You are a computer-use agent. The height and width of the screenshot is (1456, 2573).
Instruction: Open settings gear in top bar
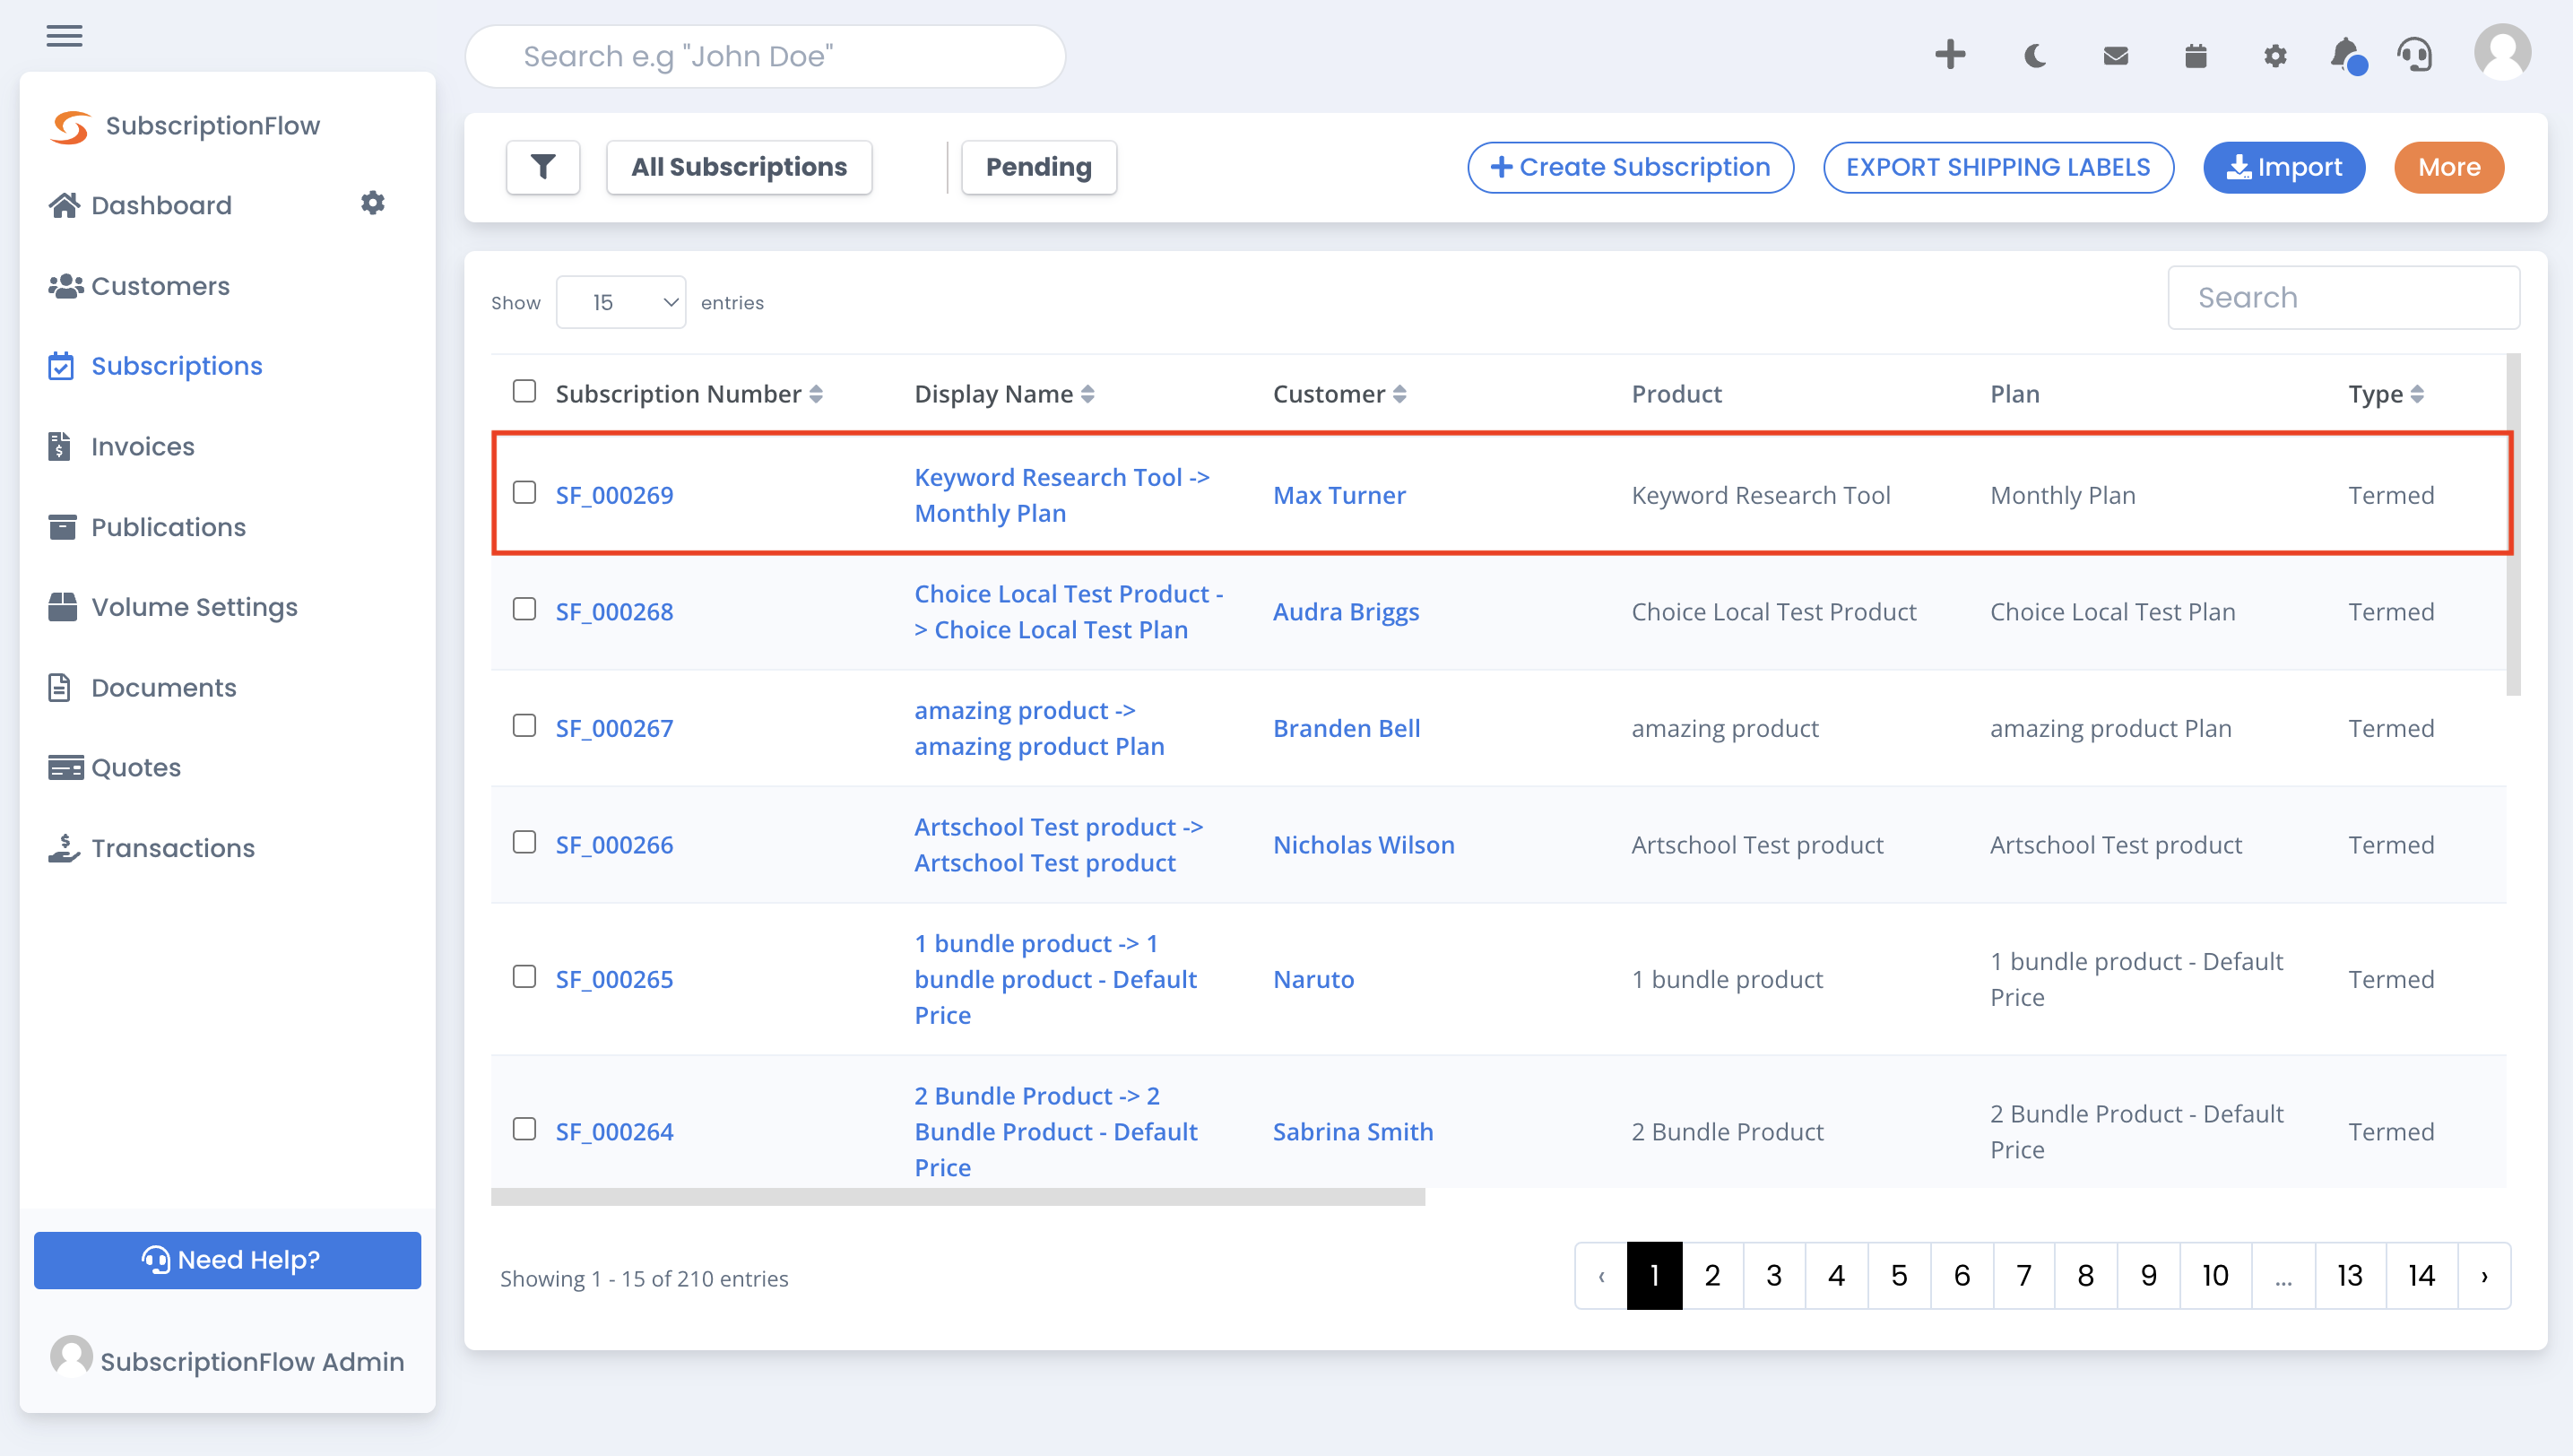2275,56
